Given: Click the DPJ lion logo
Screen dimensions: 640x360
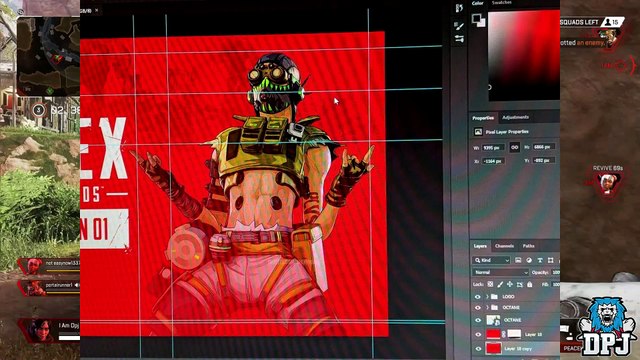Looking at the screenshot, I should [607, 326].
